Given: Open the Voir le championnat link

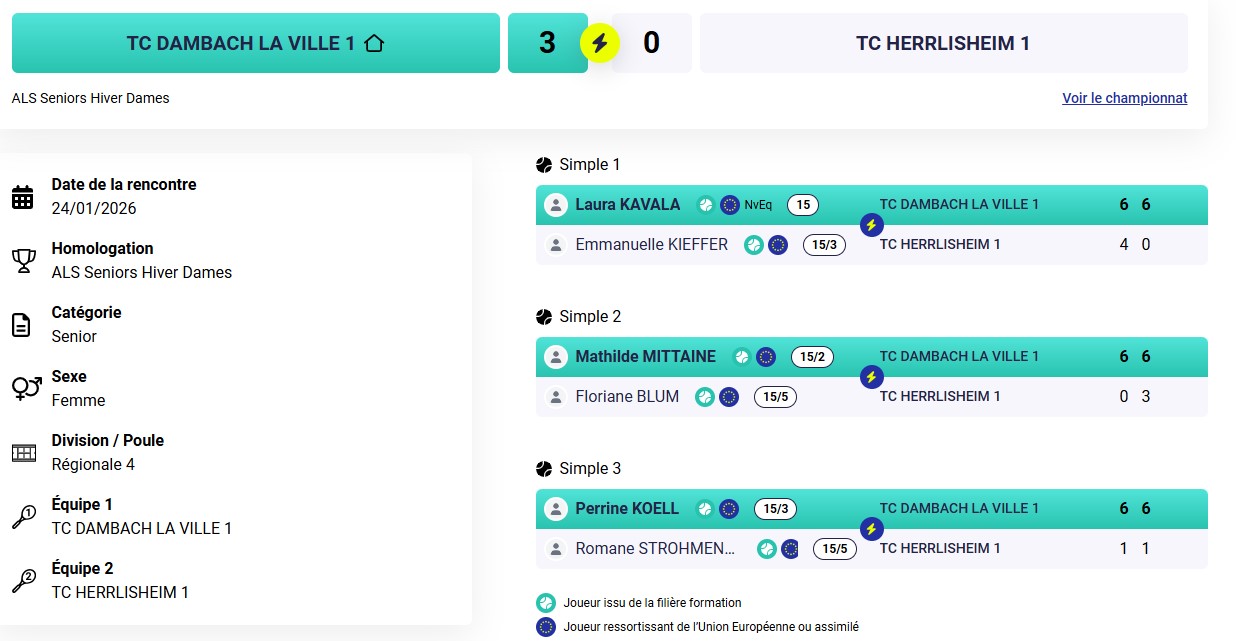Looking at the screenshot, I should point(1124,98).
